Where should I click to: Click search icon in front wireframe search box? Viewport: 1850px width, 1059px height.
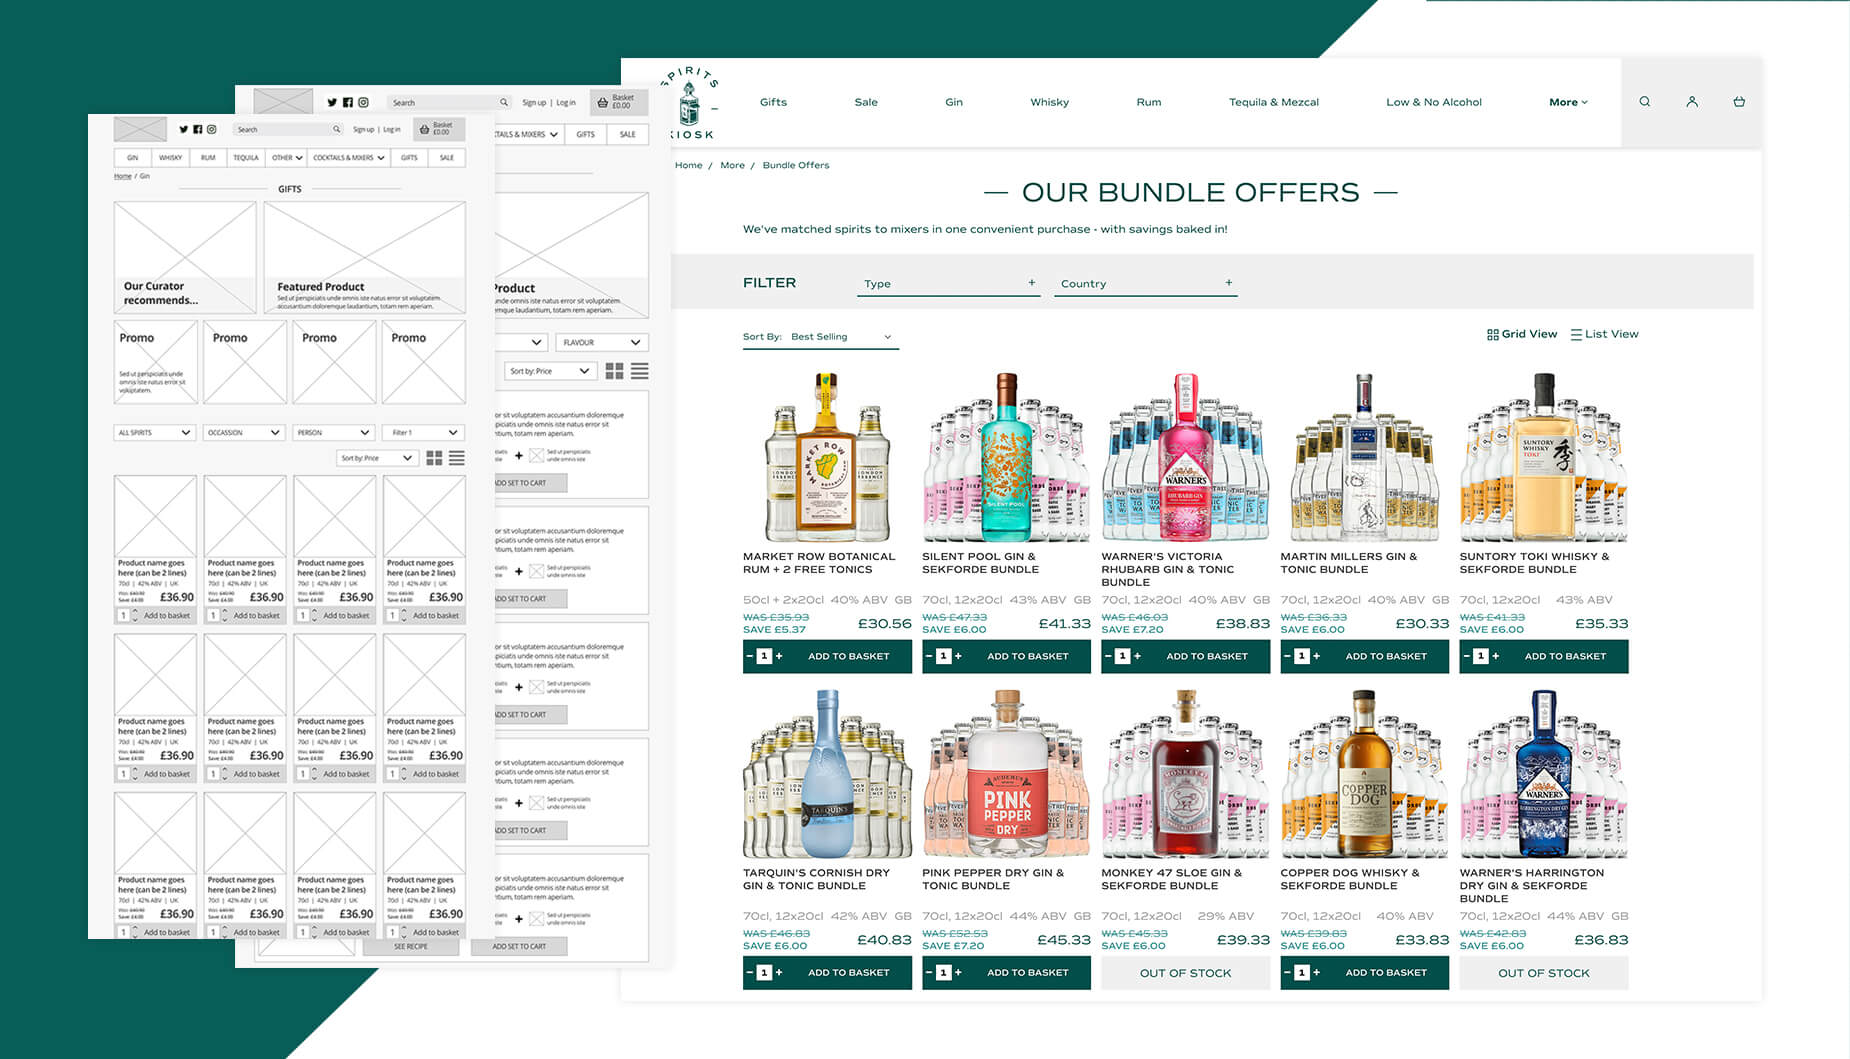[337, 129]
